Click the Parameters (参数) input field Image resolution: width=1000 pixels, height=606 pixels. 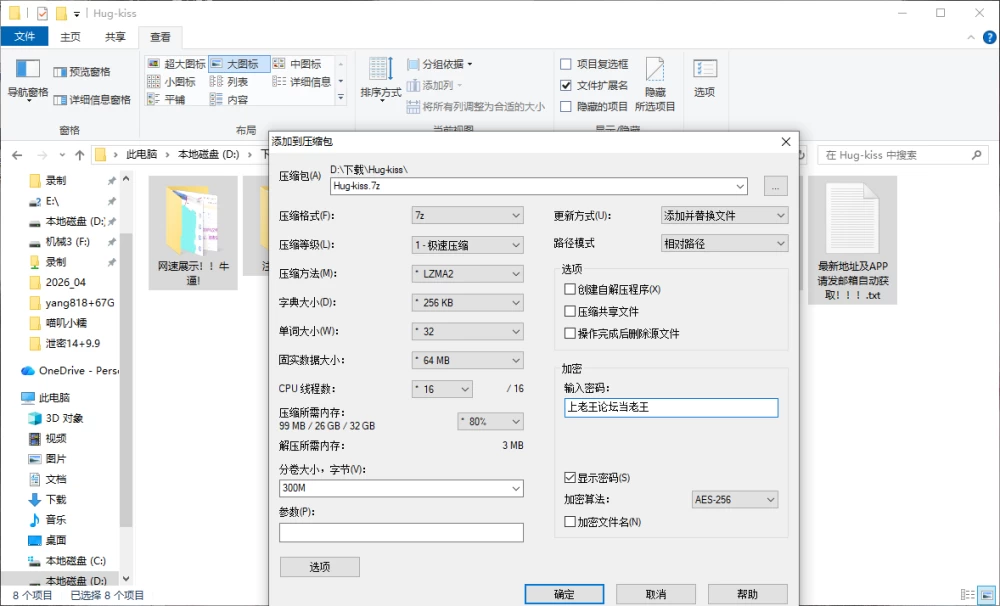401,533
